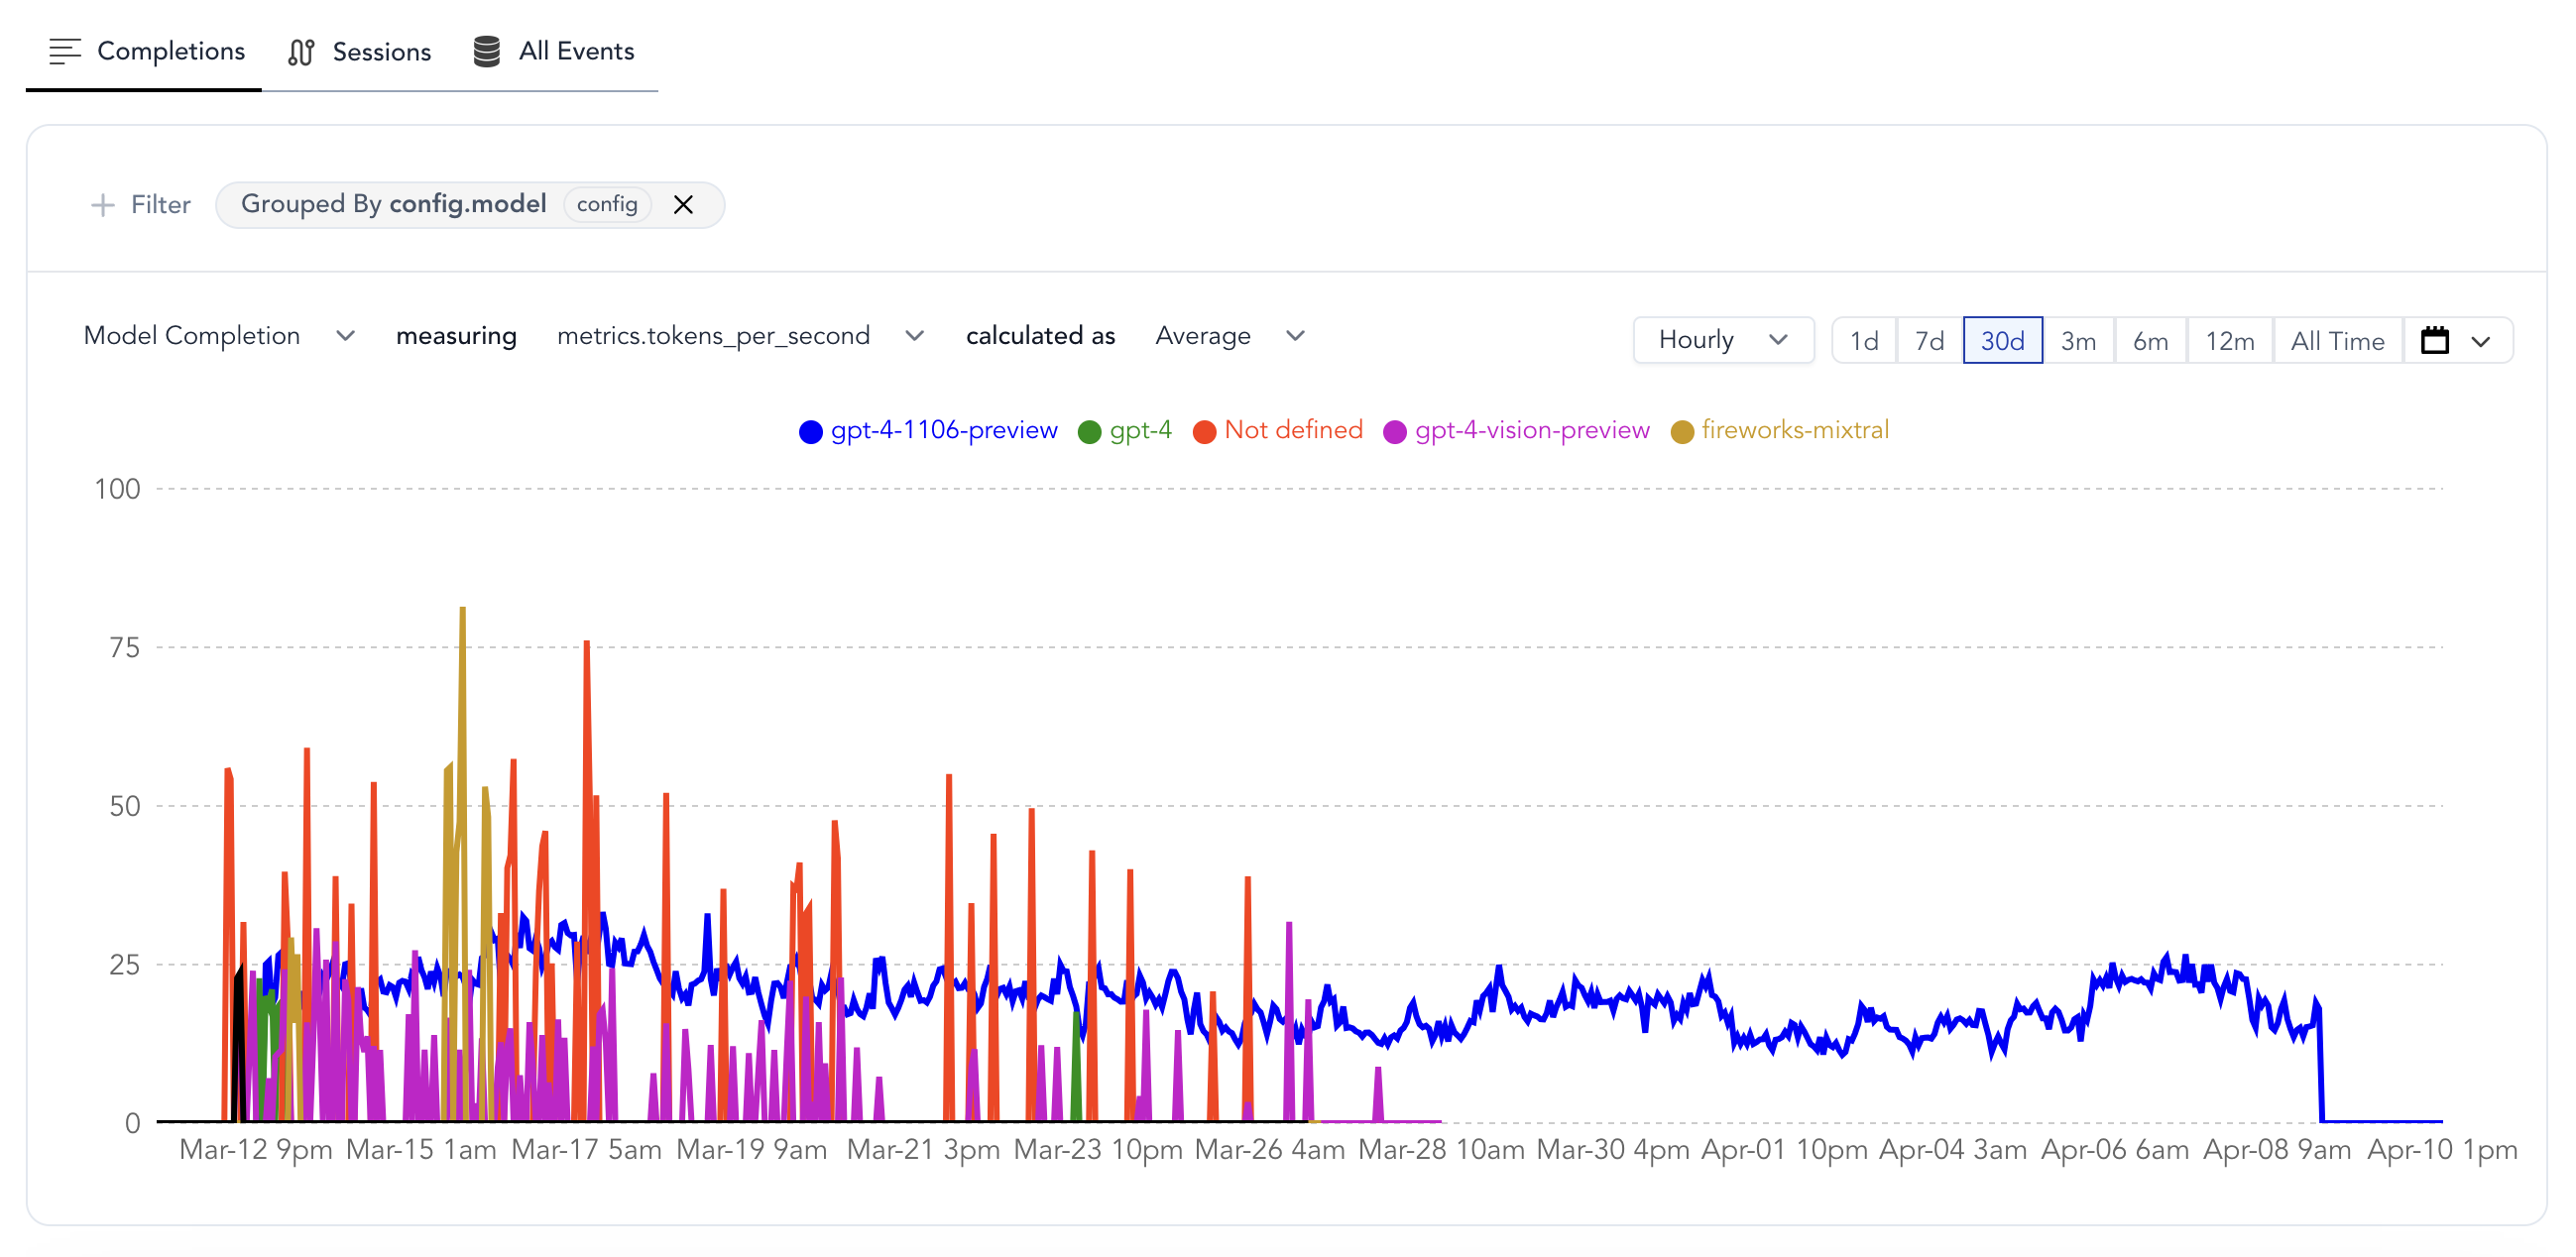Toggle gpt-4 legend series visibility
Viewport: 2576px width, 1257px height.
1139,430
